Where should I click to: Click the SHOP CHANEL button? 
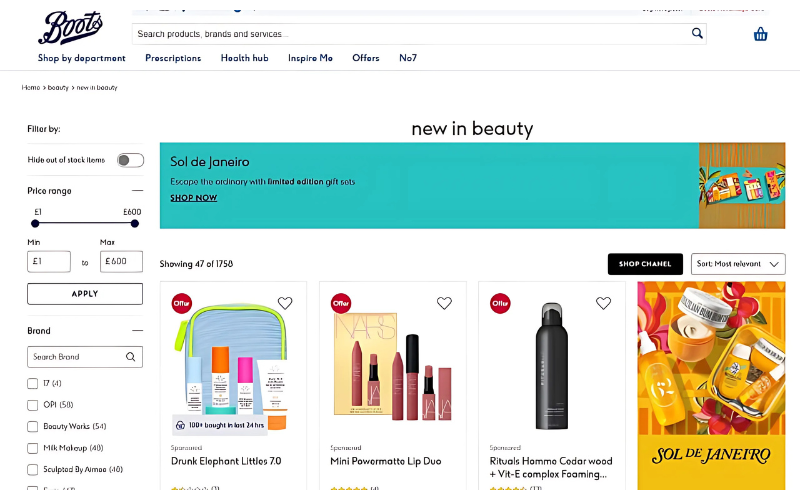point(645,264)
